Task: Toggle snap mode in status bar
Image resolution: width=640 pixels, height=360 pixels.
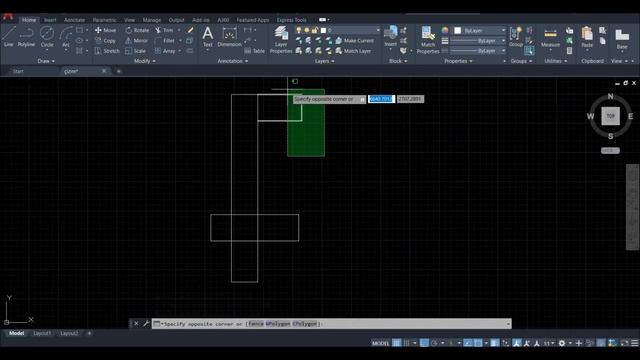Action: coord(407,343)
